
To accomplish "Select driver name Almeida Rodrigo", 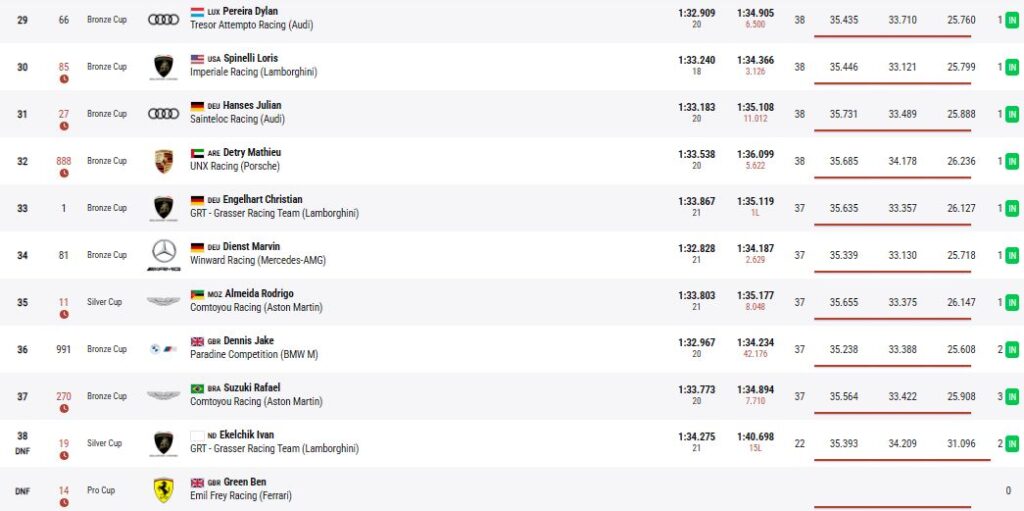I will click(x=259, y=293).
